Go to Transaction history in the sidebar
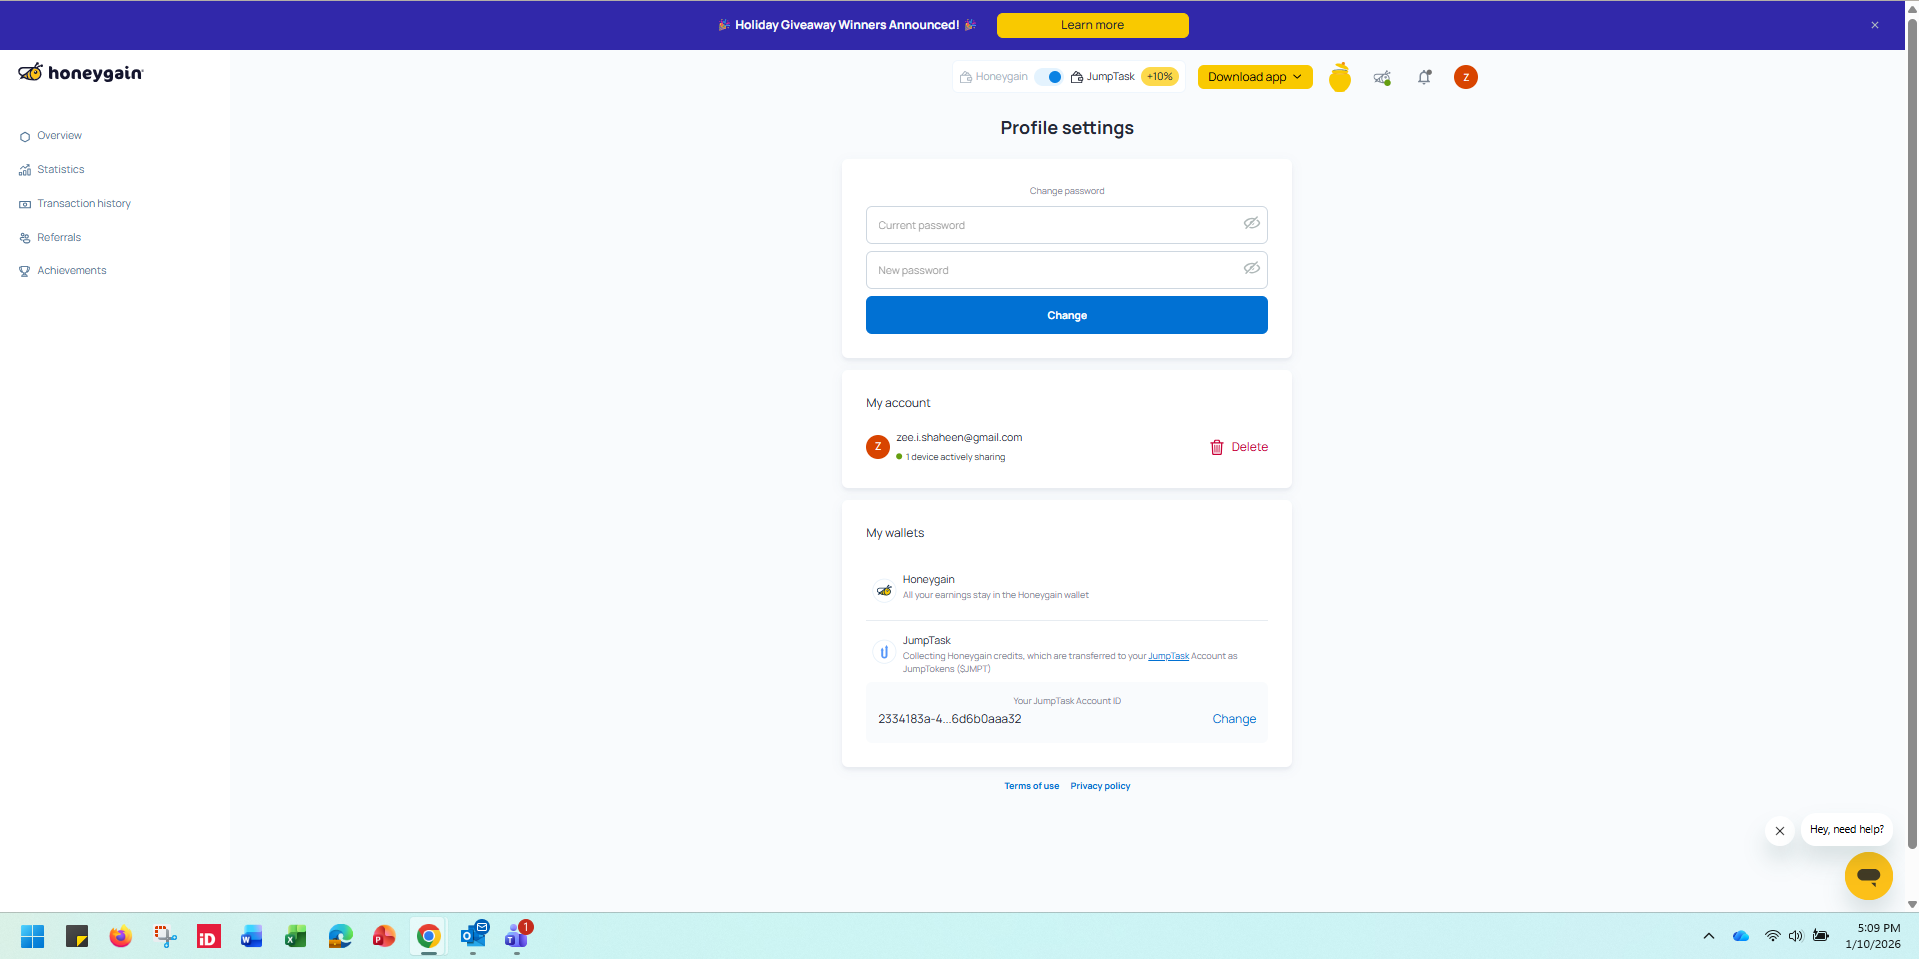 coord(84,204)
